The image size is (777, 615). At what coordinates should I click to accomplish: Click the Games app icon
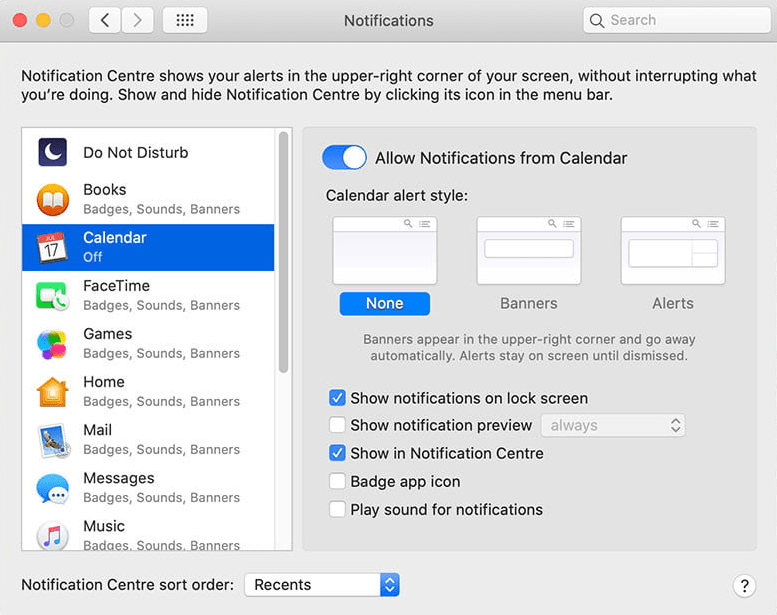[52, 344]
